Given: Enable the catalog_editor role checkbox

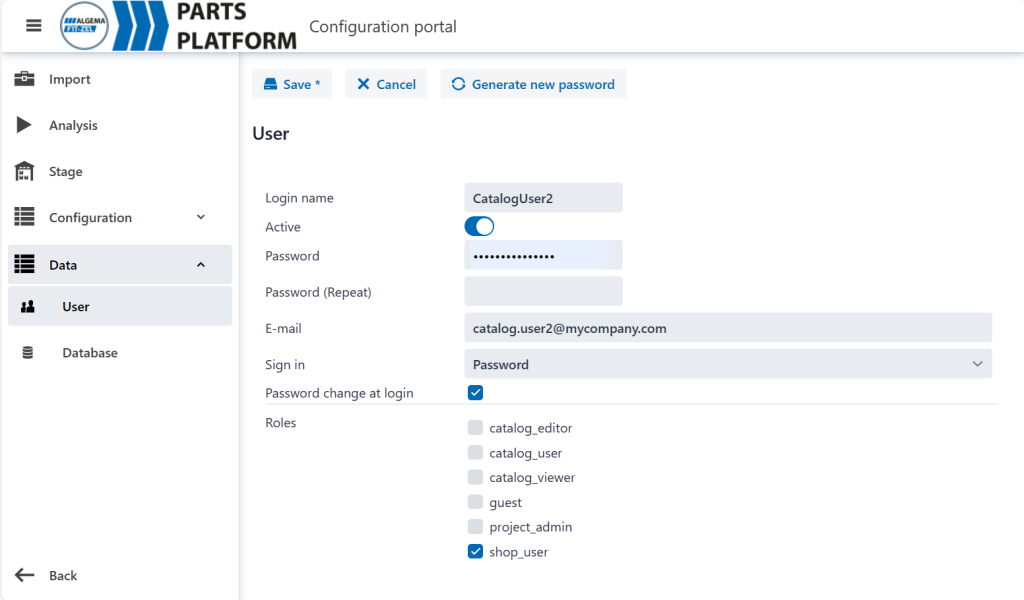Looking at the screenshot, I should (476, 428).
